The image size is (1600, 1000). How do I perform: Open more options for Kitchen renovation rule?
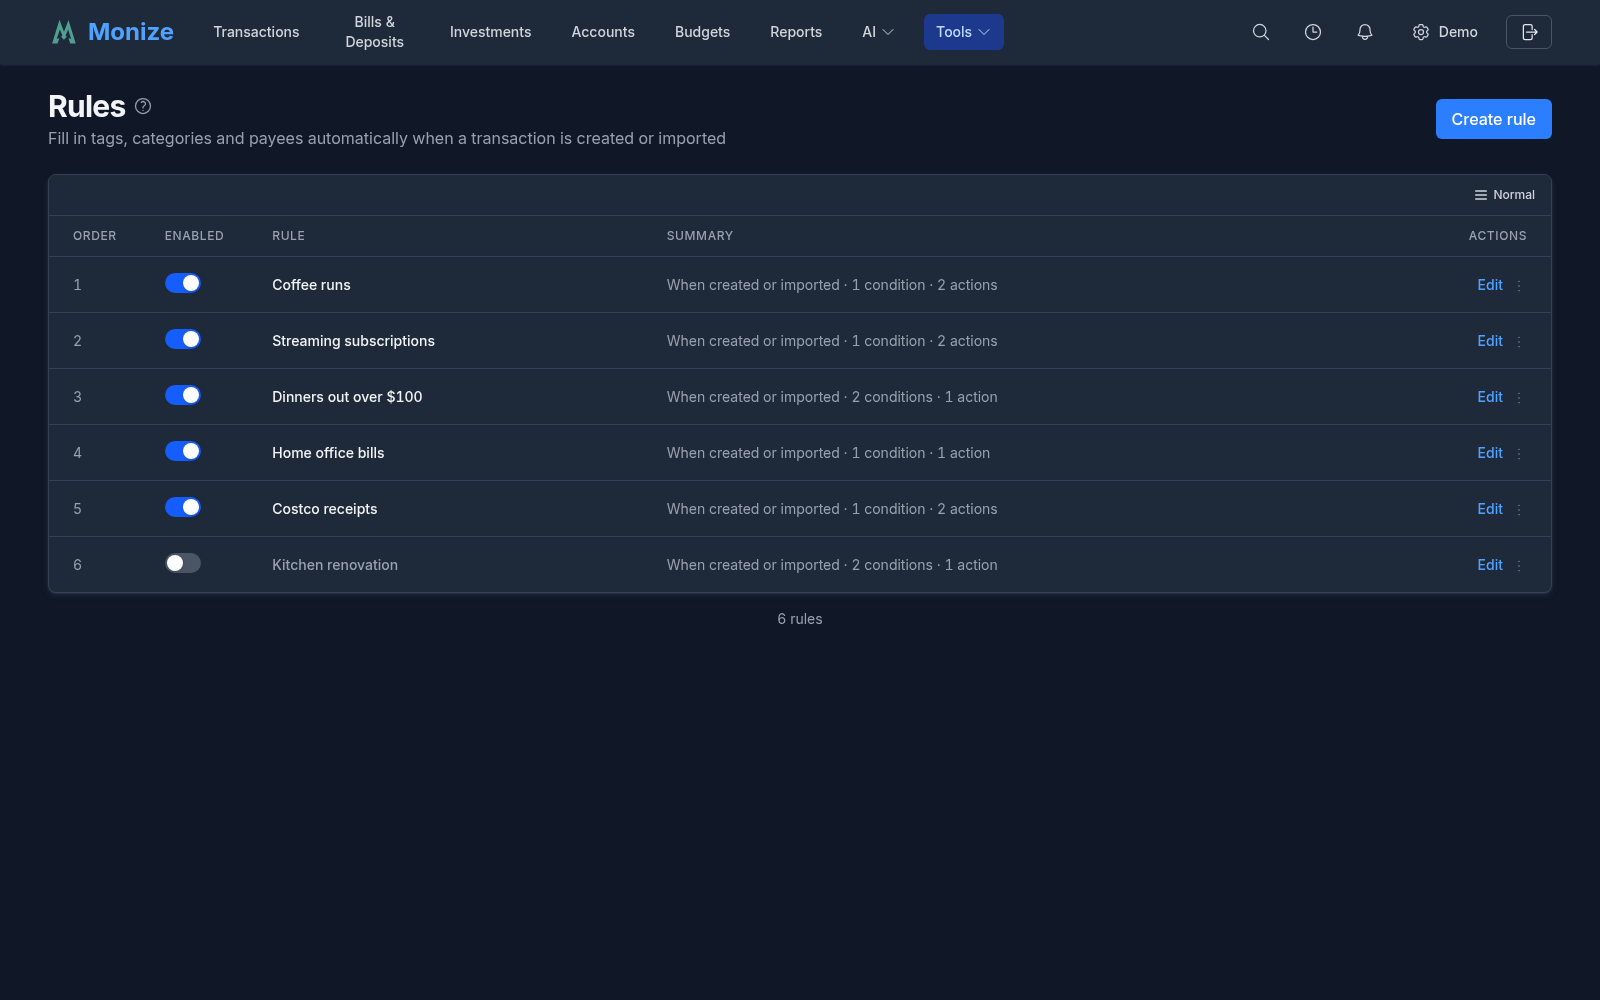click(x=1519, y=565)
